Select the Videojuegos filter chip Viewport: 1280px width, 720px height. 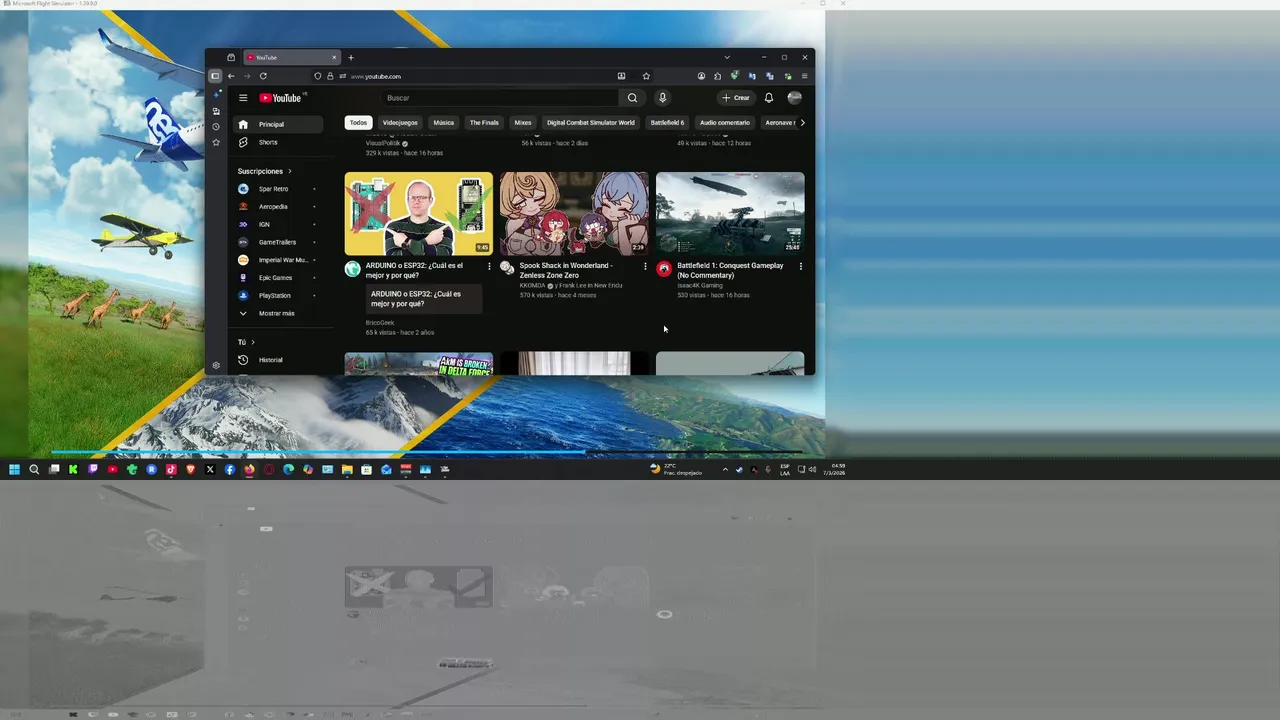coord(400,123)
